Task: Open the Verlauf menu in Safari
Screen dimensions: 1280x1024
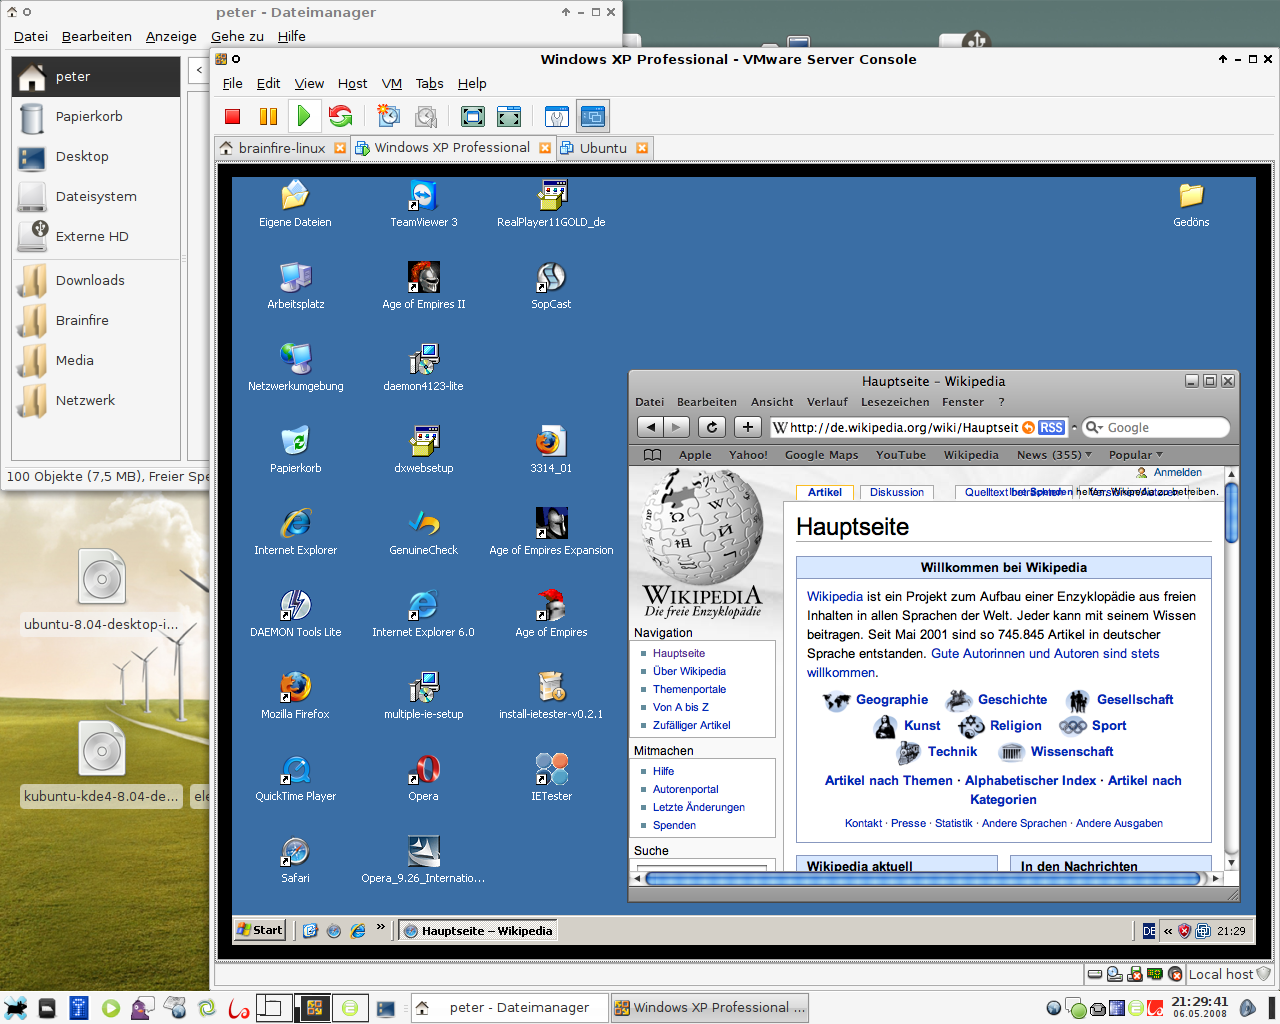Action: [x=827, y=402]
